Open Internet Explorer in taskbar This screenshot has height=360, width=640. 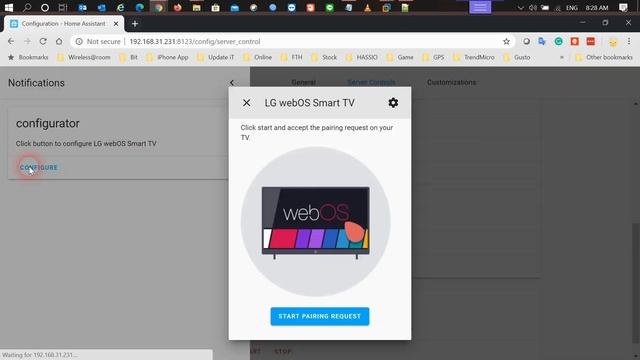coord(120,7)
